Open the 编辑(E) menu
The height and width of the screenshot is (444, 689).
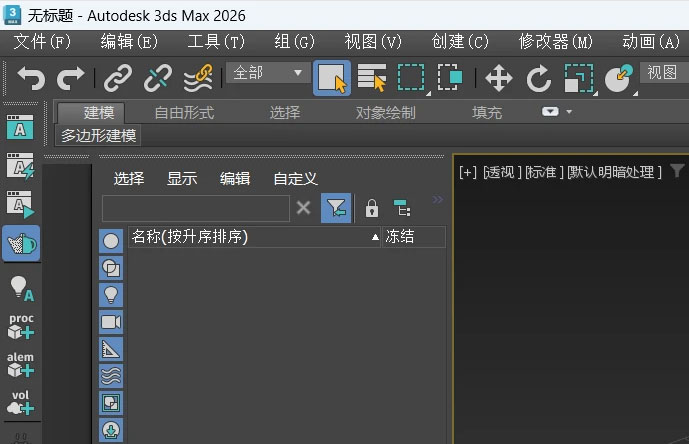point(129,42)
